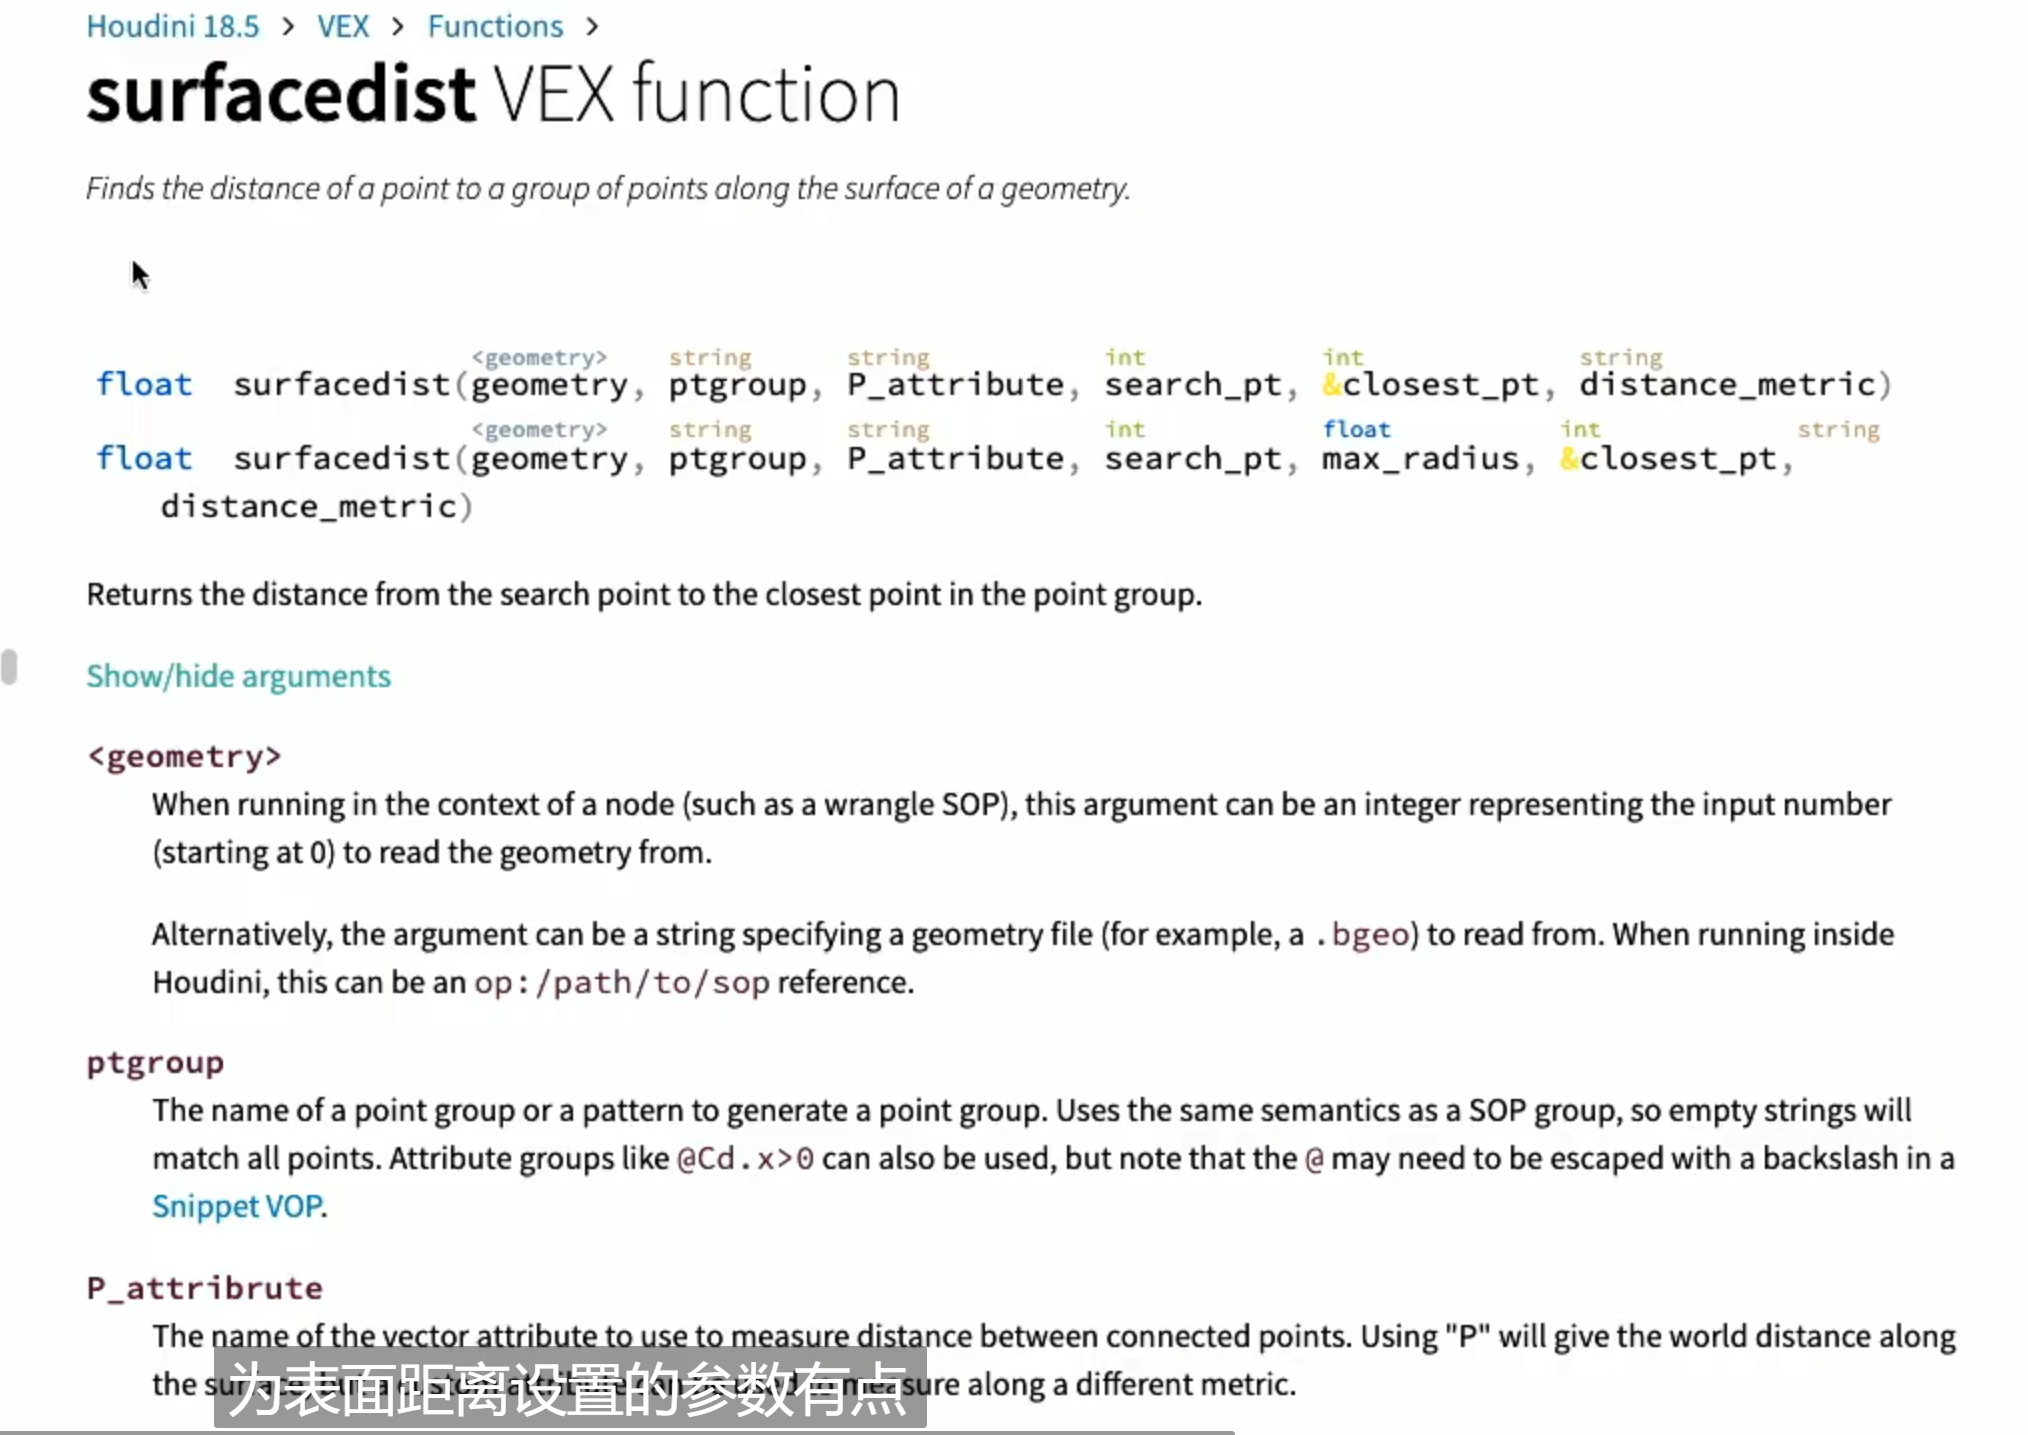
Task: Click the chevron after Functions breadcrumb
Action: (x=592, y=27)
